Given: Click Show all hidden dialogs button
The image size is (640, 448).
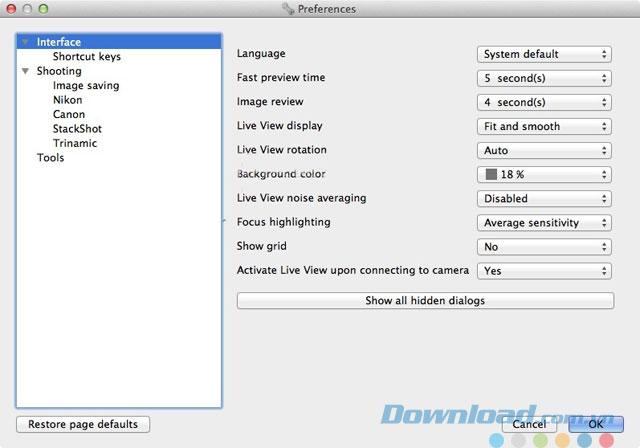Looking at the screenshot, I should coord(425,300).
